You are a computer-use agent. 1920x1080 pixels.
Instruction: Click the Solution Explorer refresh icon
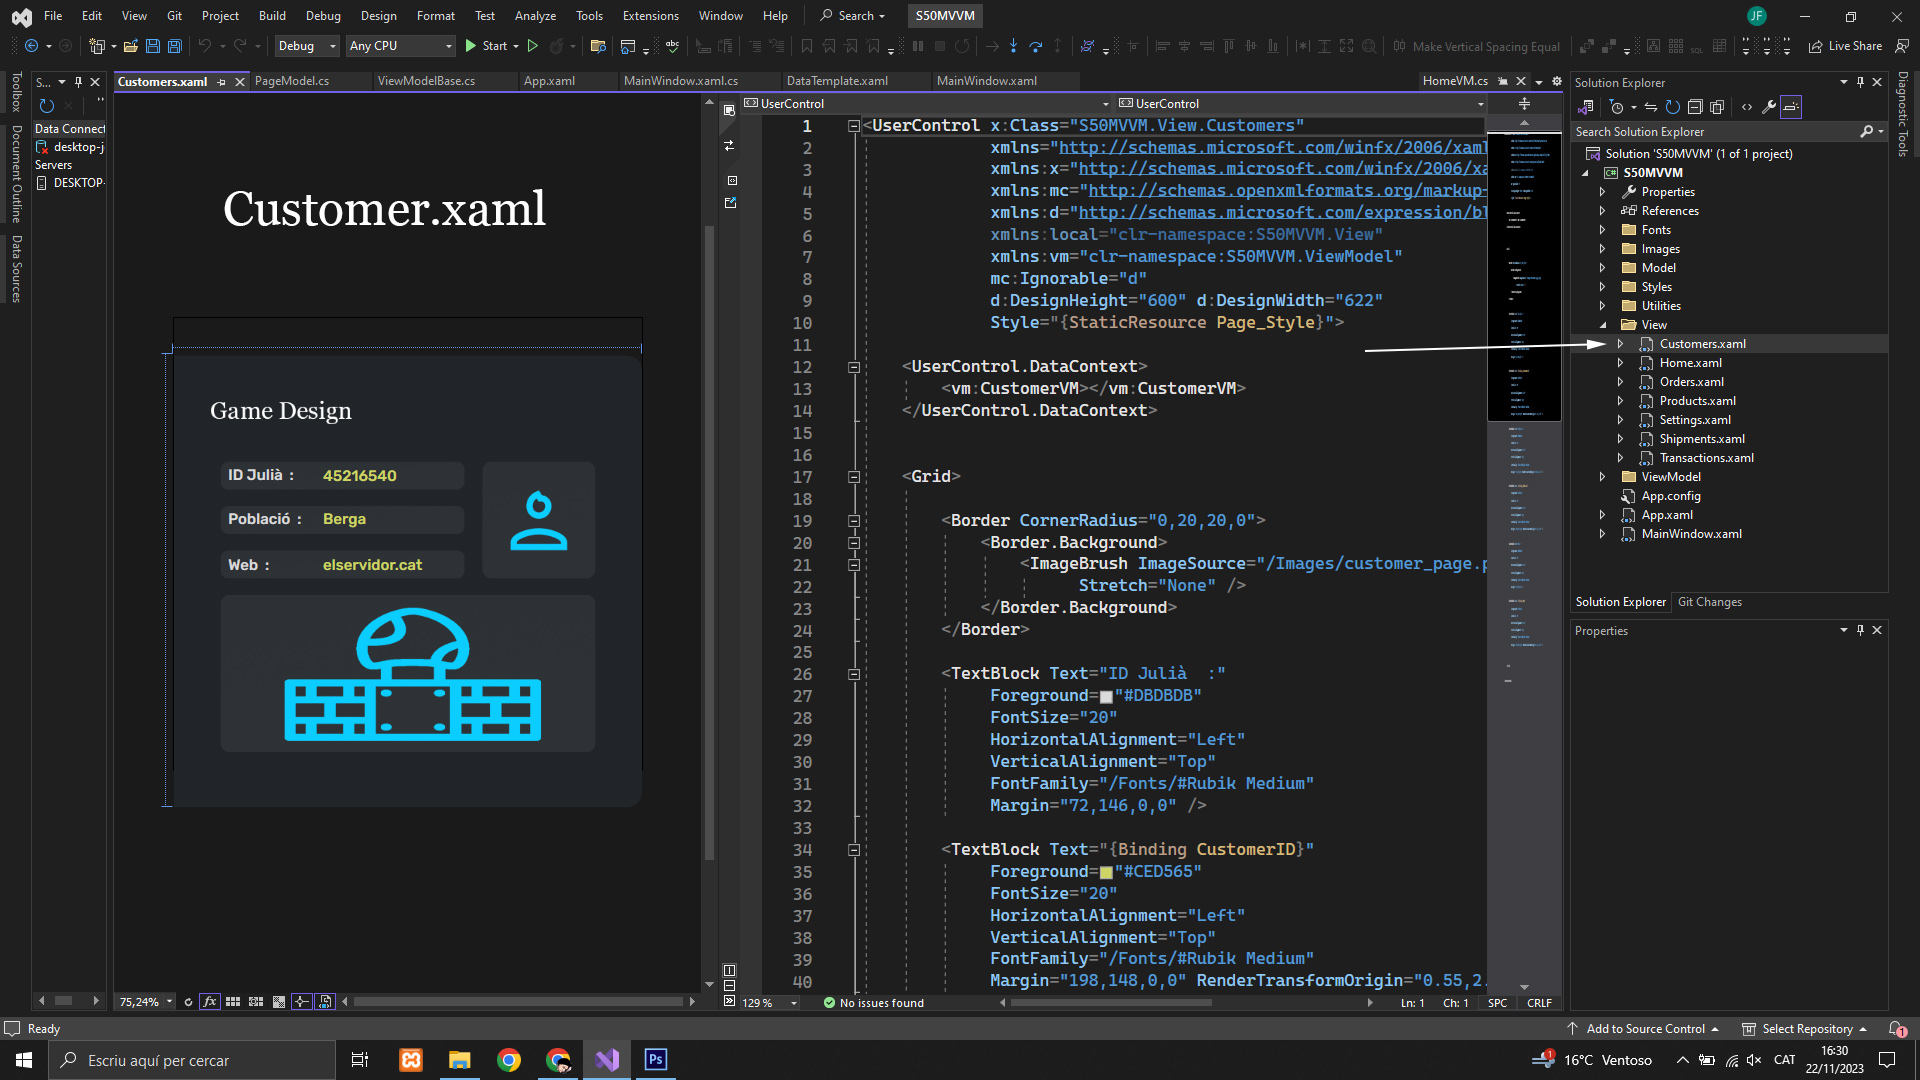1672,107
